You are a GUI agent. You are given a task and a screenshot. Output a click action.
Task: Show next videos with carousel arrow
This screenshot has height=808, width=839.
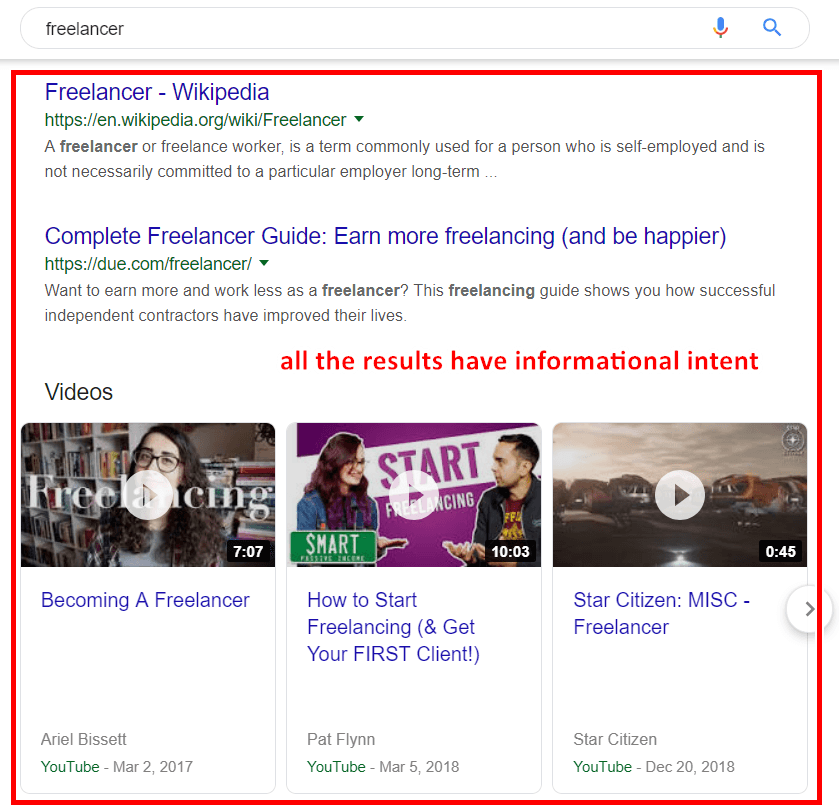[x=810, y=608]
